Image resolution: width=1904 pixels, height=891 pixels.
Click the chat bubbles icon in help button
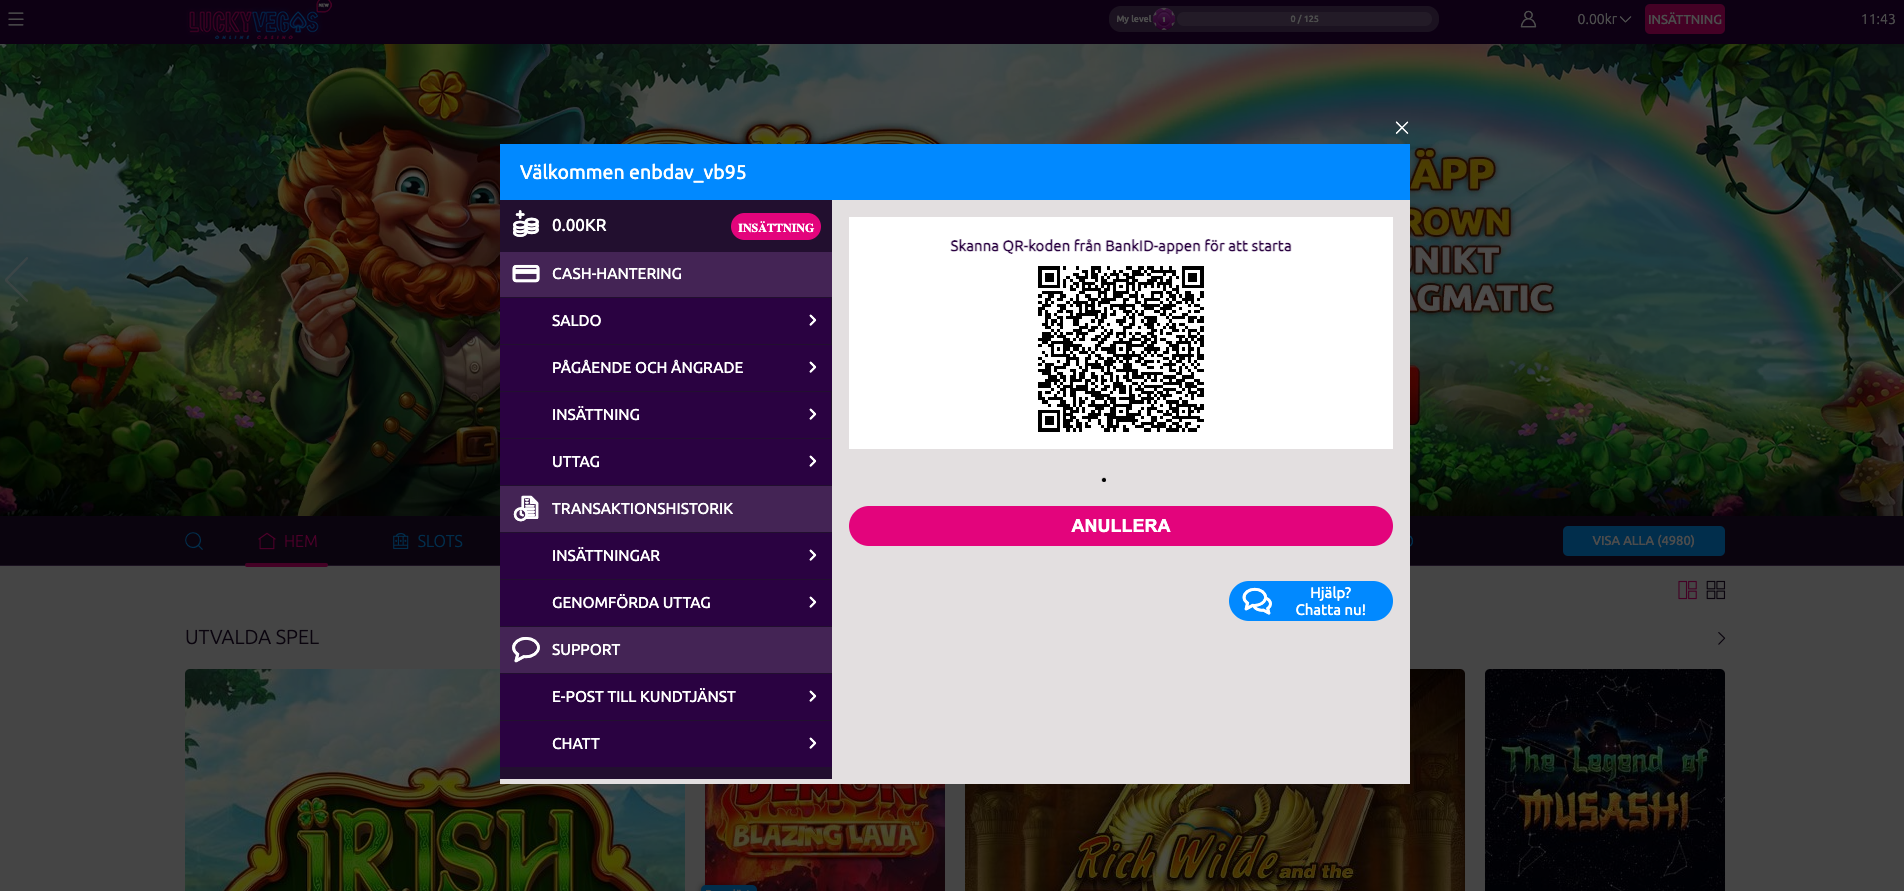pyautogui.click(x=1257, y=601)
